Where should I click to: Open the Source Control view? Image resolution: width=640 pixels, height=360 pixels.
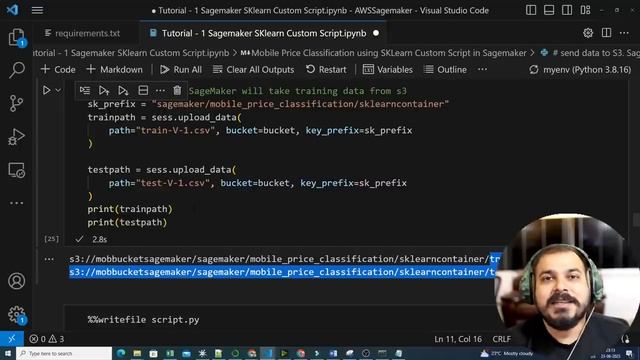tap(17, 103)
